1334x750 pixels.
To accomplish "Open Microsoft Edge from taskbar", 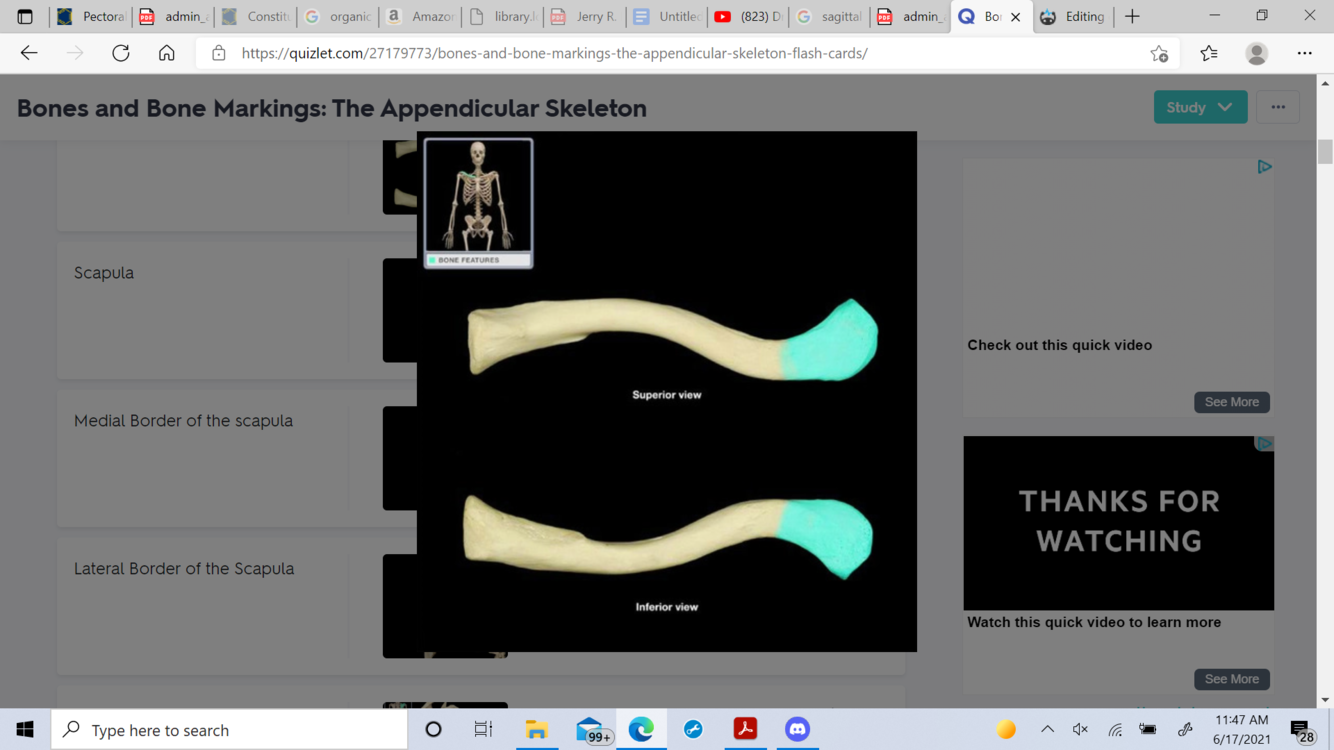I will point(641,730).
